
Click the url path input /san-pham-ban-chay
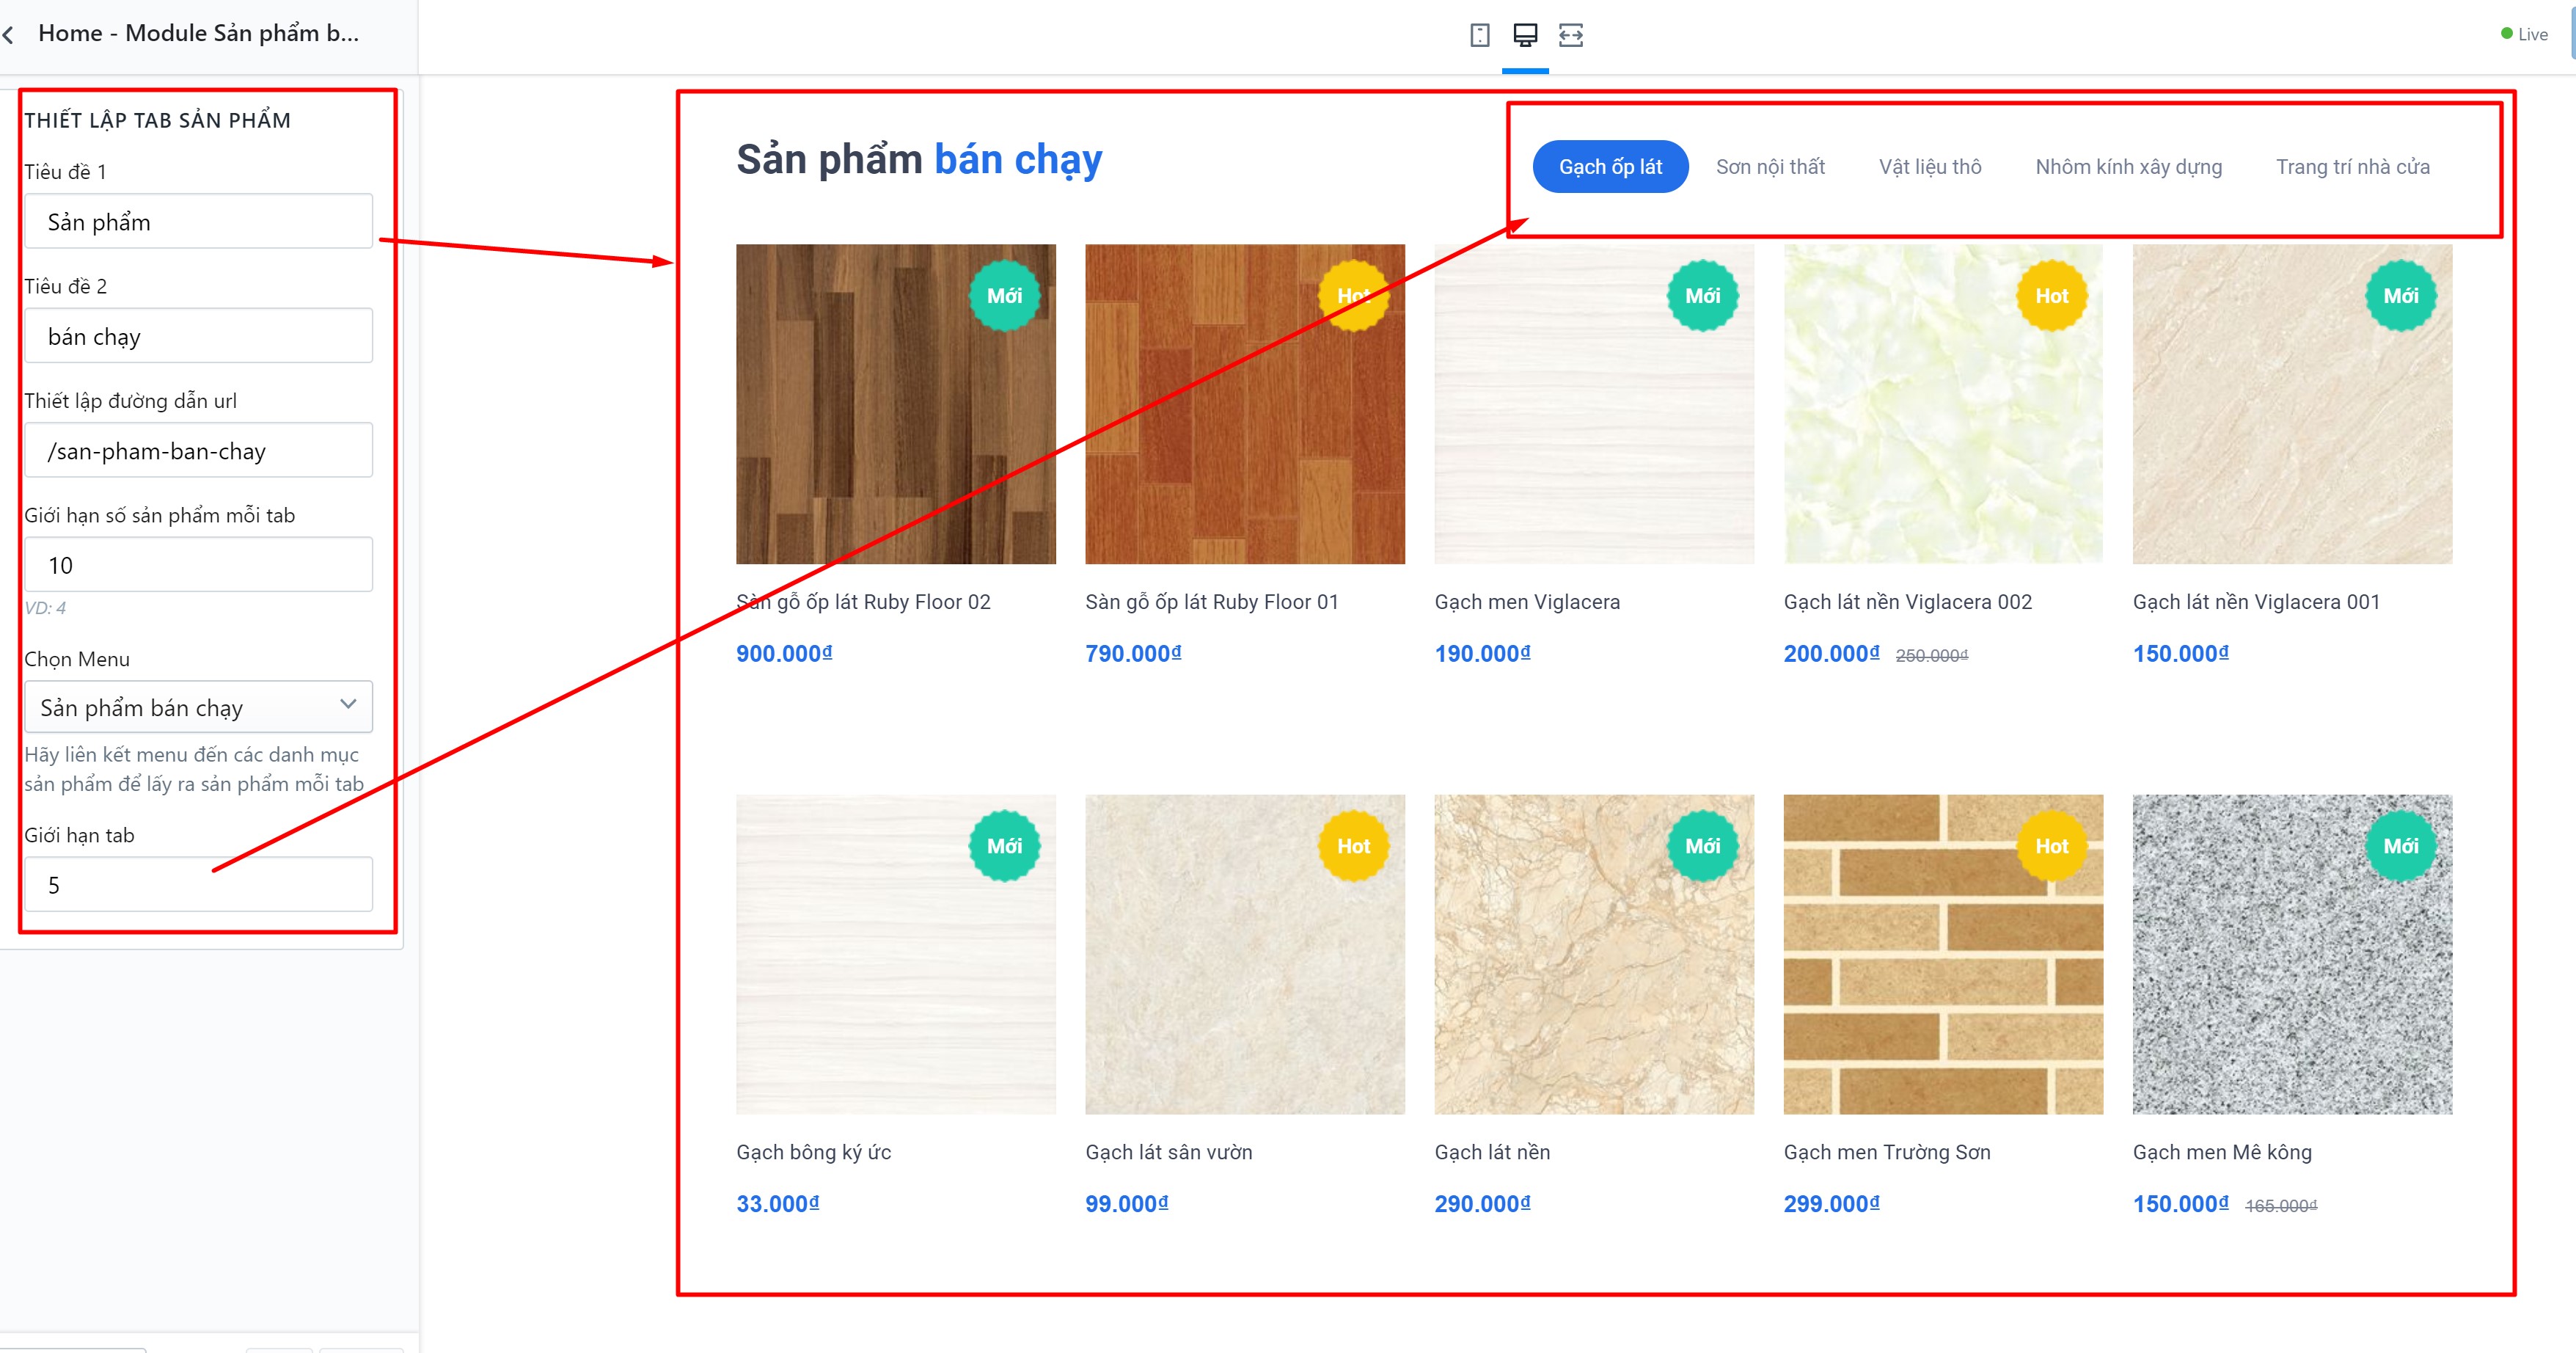(x=199, y=450)
